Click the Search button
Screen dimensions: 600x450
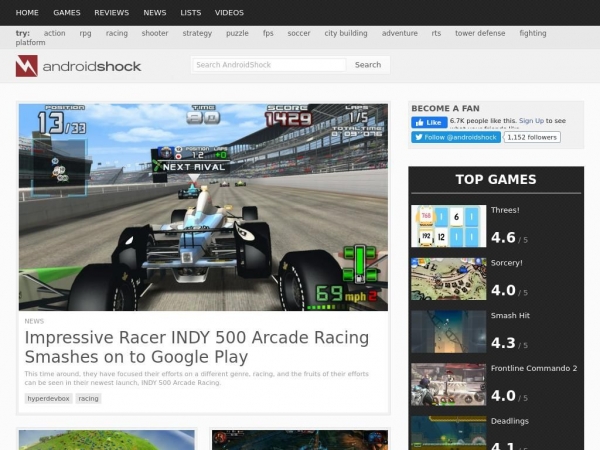pos(368,65)
